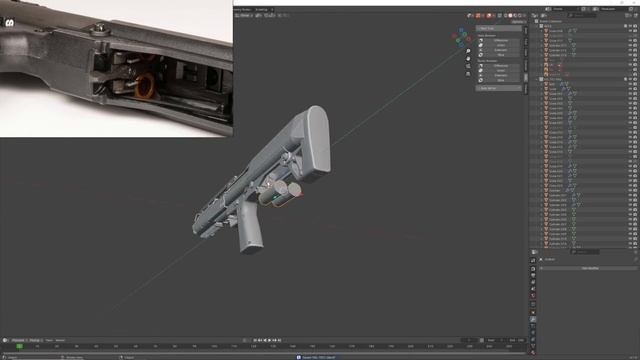This screenshot has height=360, width=640.
Task: Toggle viewport gizmos visibility button
Action: 478,16
